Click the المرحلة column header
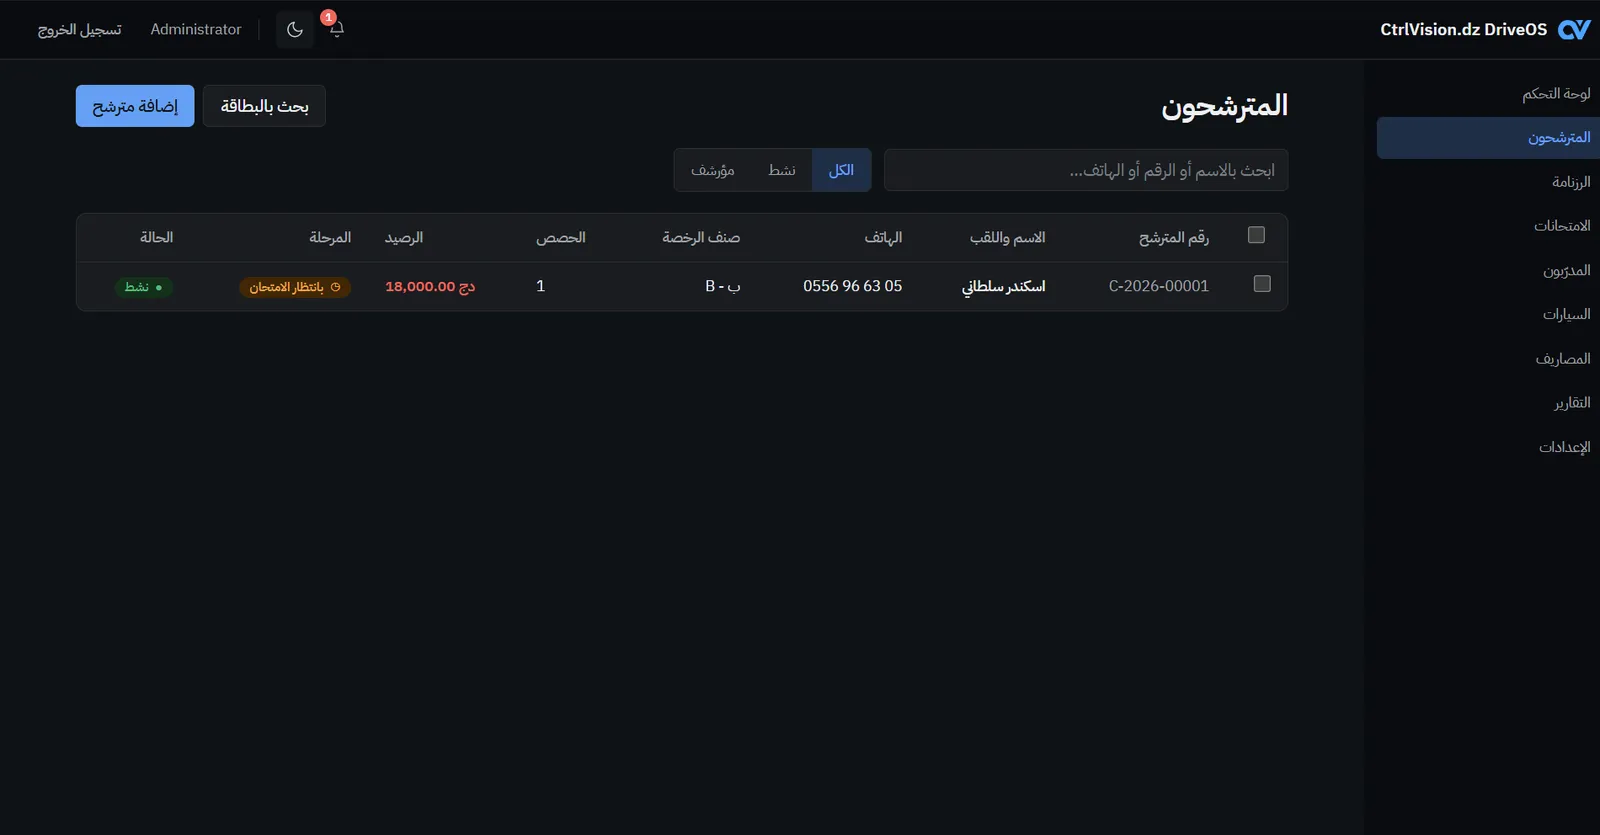 [x=330, y=238]
